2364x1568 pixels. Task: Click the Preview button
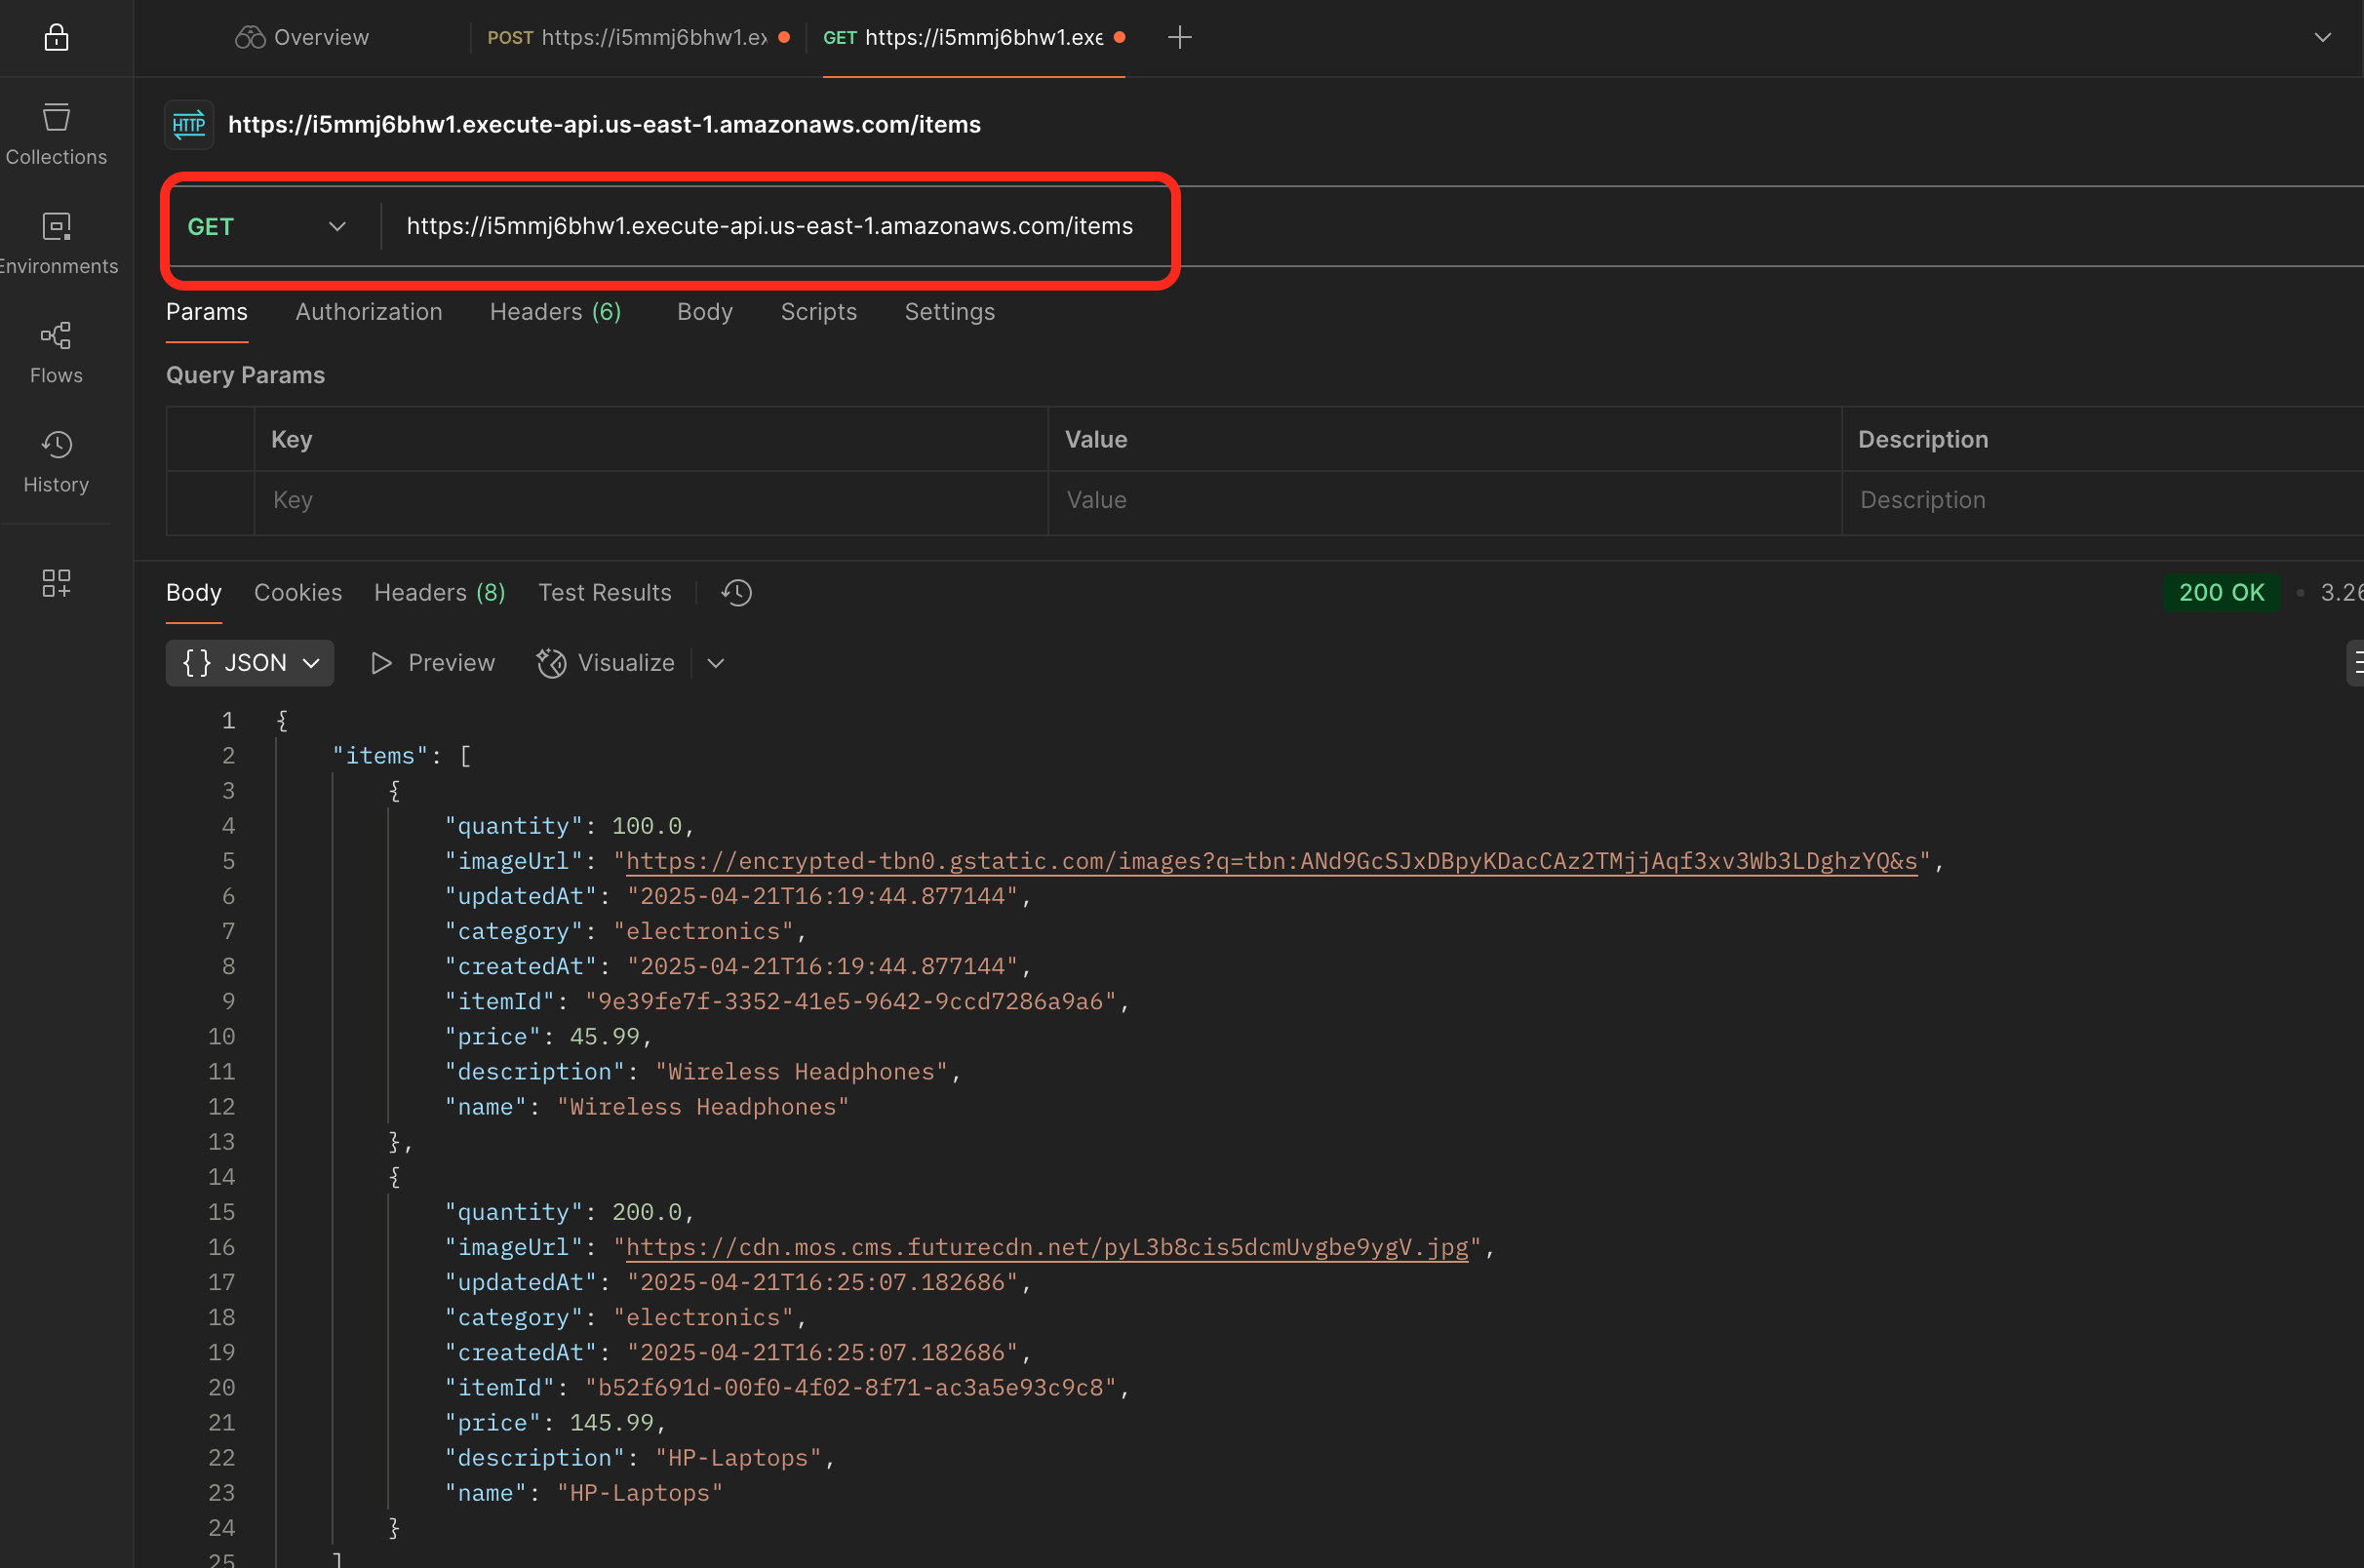pos(432,662)
